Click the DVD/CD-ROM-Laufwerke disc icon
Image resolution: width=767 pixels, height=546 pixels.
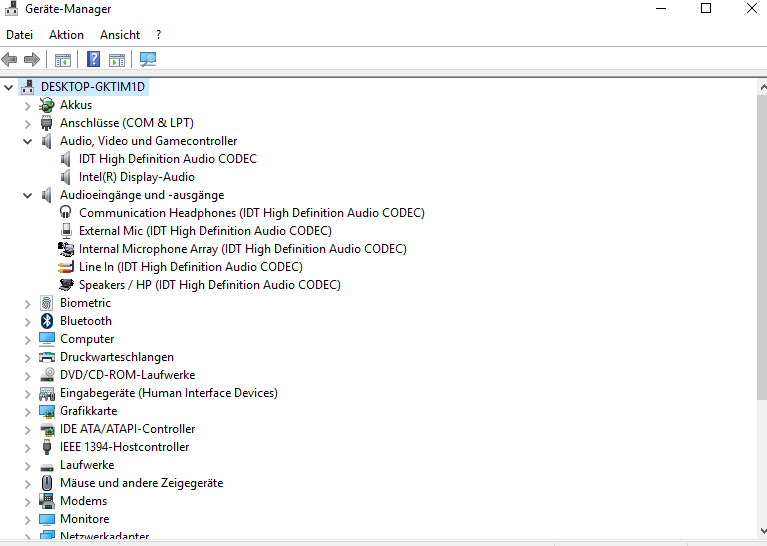(x=47, y=375)
